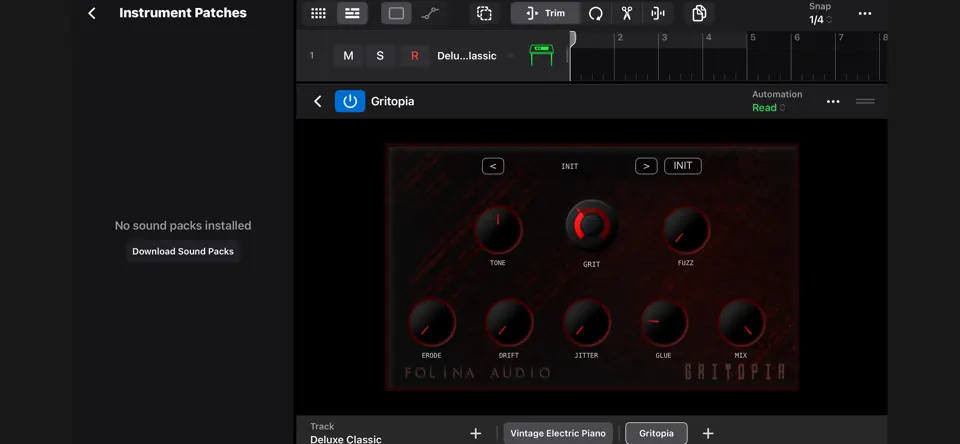960x444 pixels.
Task: Click the Deluxe Classic track label
Action: point(346,439)
